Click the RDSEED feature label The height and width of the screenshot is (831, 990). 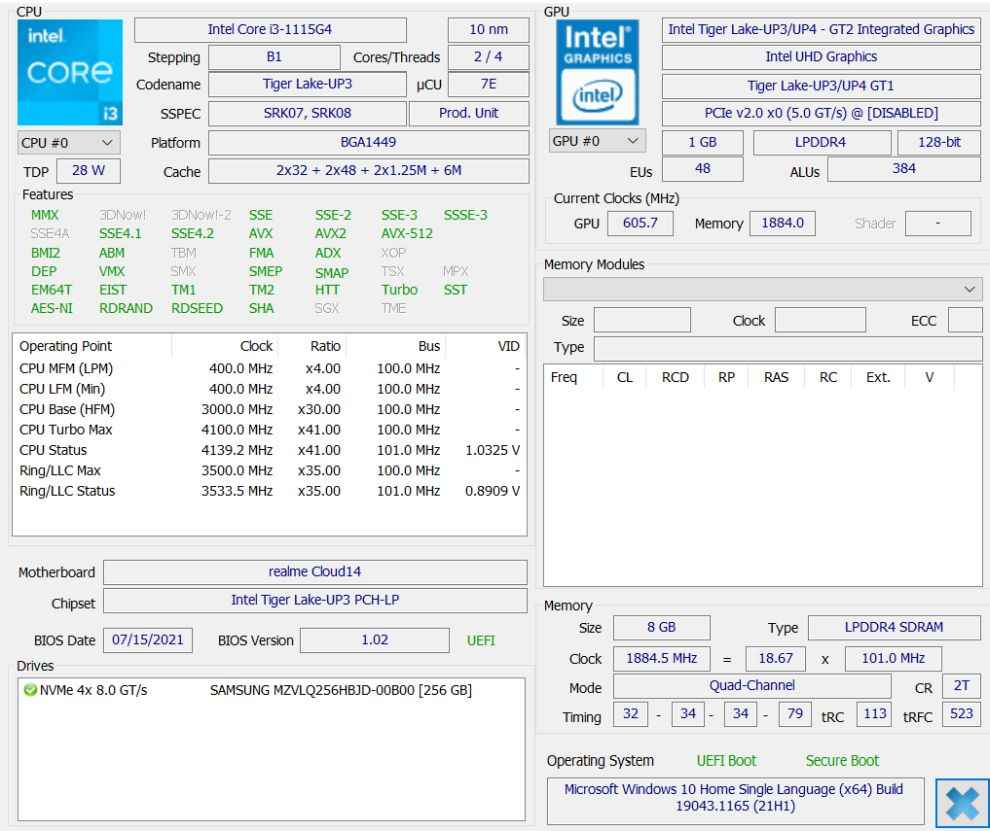[x=197, y=308]
